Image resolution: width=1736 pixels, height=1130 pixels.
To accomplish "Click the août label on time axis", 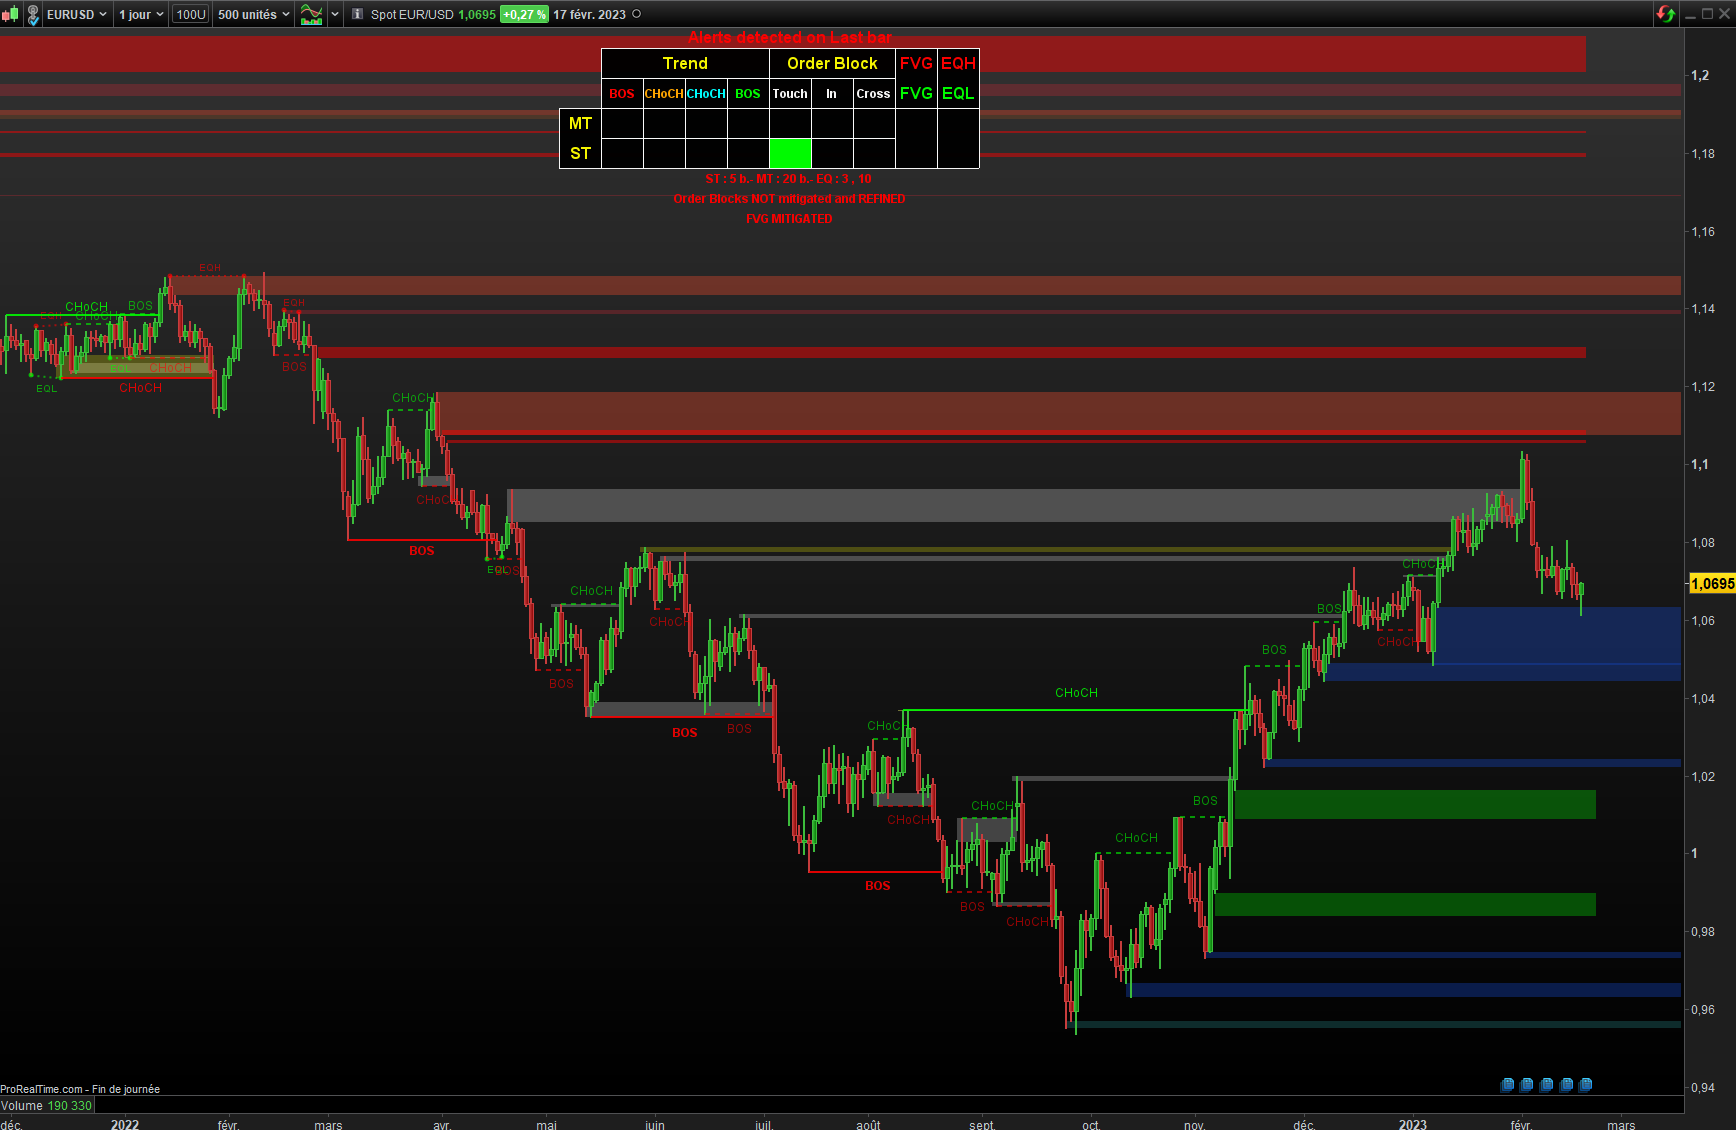I will coord(868,1124).
